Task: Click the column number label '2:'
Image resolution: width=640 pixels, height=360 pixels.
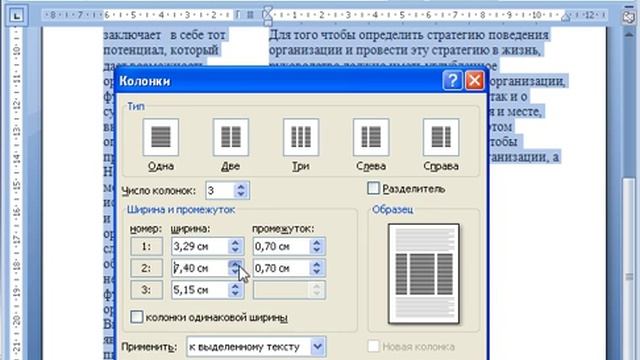Action: click(147, 268)
